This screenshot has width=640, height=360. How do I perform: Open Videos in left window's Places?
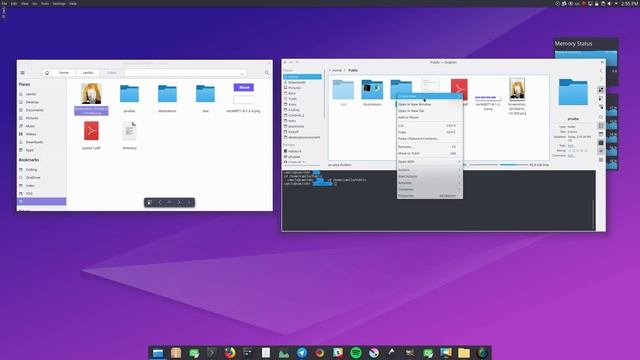tap(42, 134)
